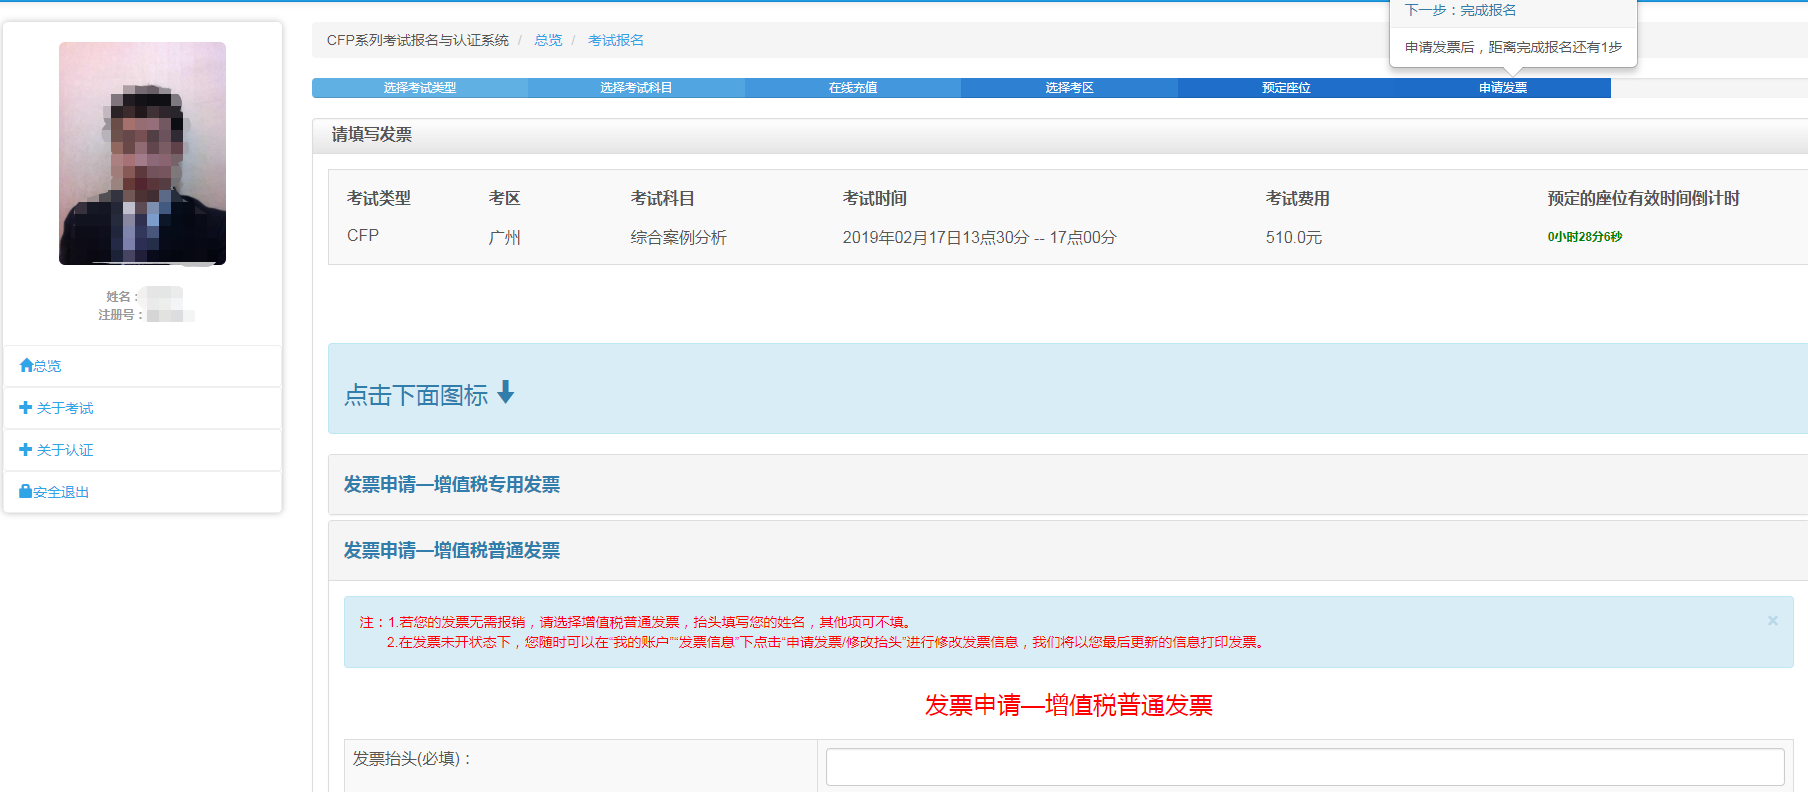Click the CFP exam type value
Image resolution: width=1808 pixels, height=792 pixels.
(363, 236)
